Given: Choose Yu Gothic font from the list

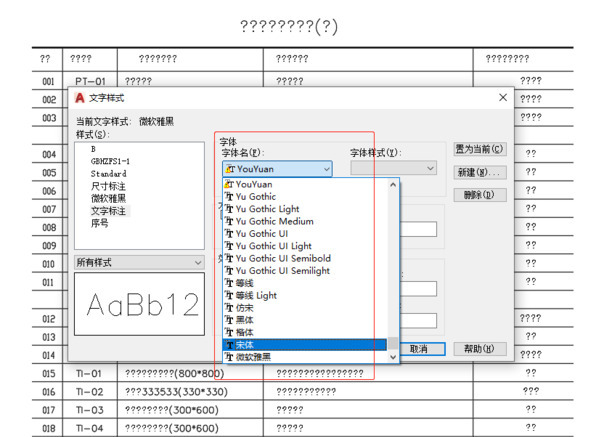Looking at the screenshot, I should tap(305, 197).
